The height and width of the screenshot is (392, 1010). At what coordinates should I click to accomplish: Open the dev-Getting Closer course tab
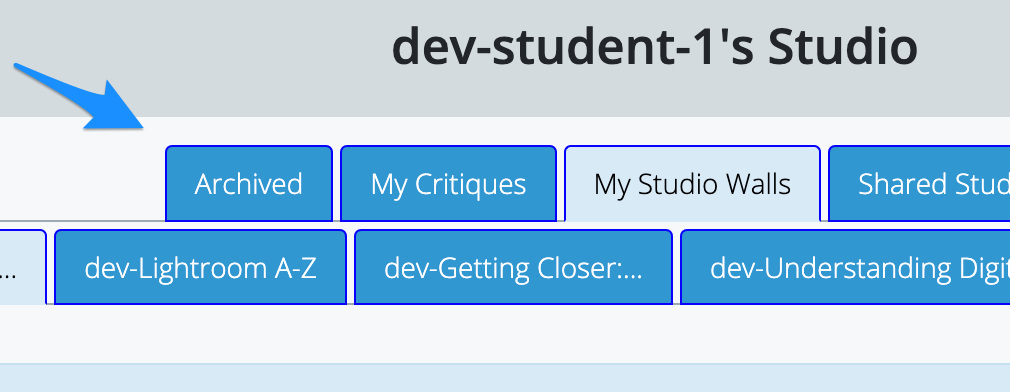click(513, 267)
